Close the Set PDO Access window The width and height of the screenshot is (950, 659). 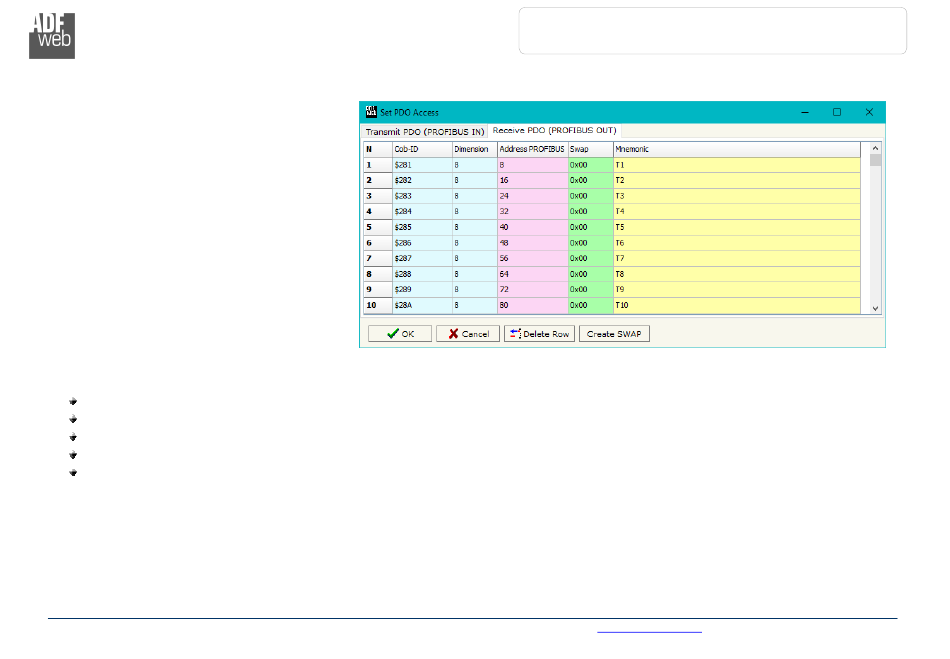pos(869,112)
